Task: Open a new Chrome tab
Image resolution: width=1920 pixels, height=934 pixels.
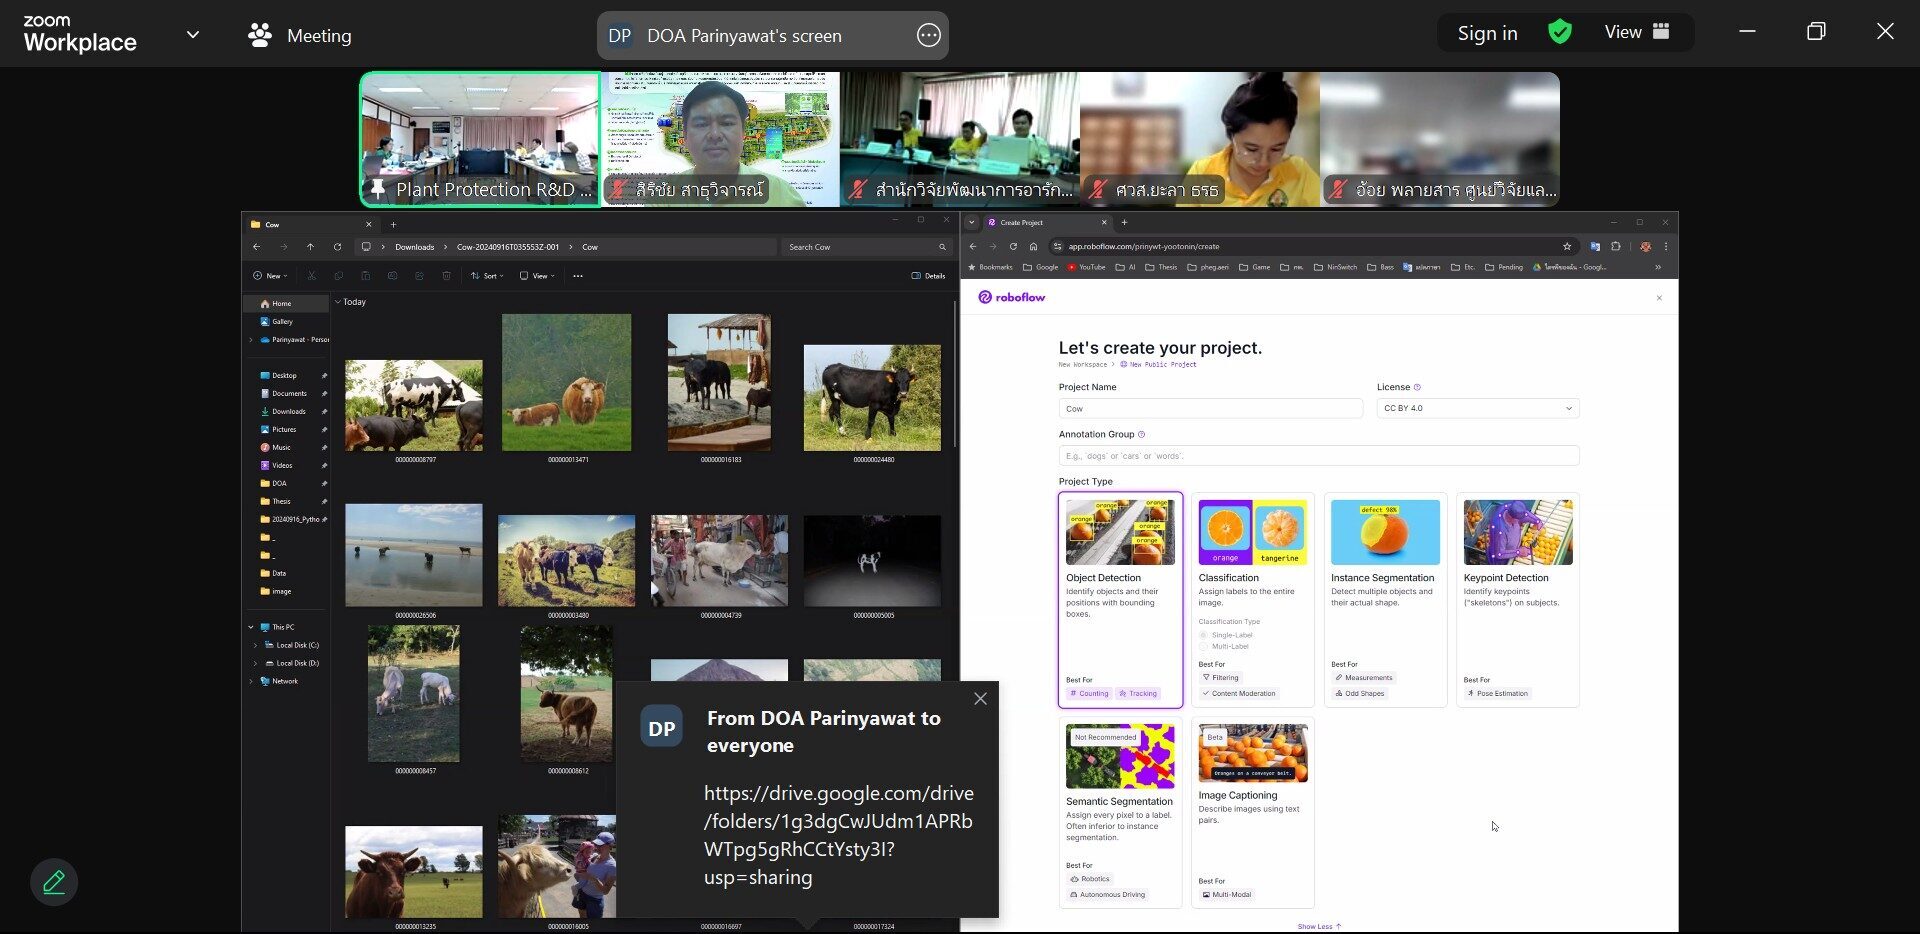Action: (x=1124, y=223)
